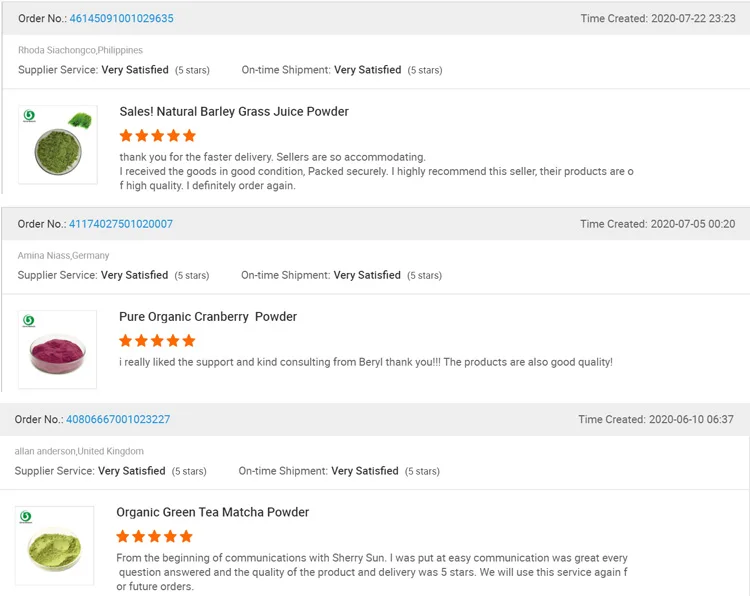This screenshot has width=750, height=600.
Task: Click the star rating under Cranberry Powder
Action: pos(157,341)
